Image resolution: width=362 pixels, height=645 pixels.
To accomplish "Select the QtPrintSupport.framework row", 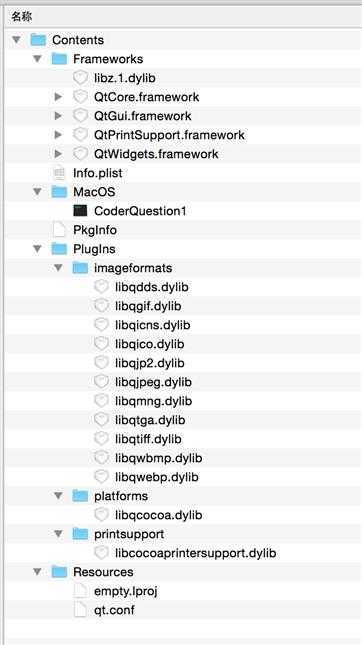I will point(183,135).
